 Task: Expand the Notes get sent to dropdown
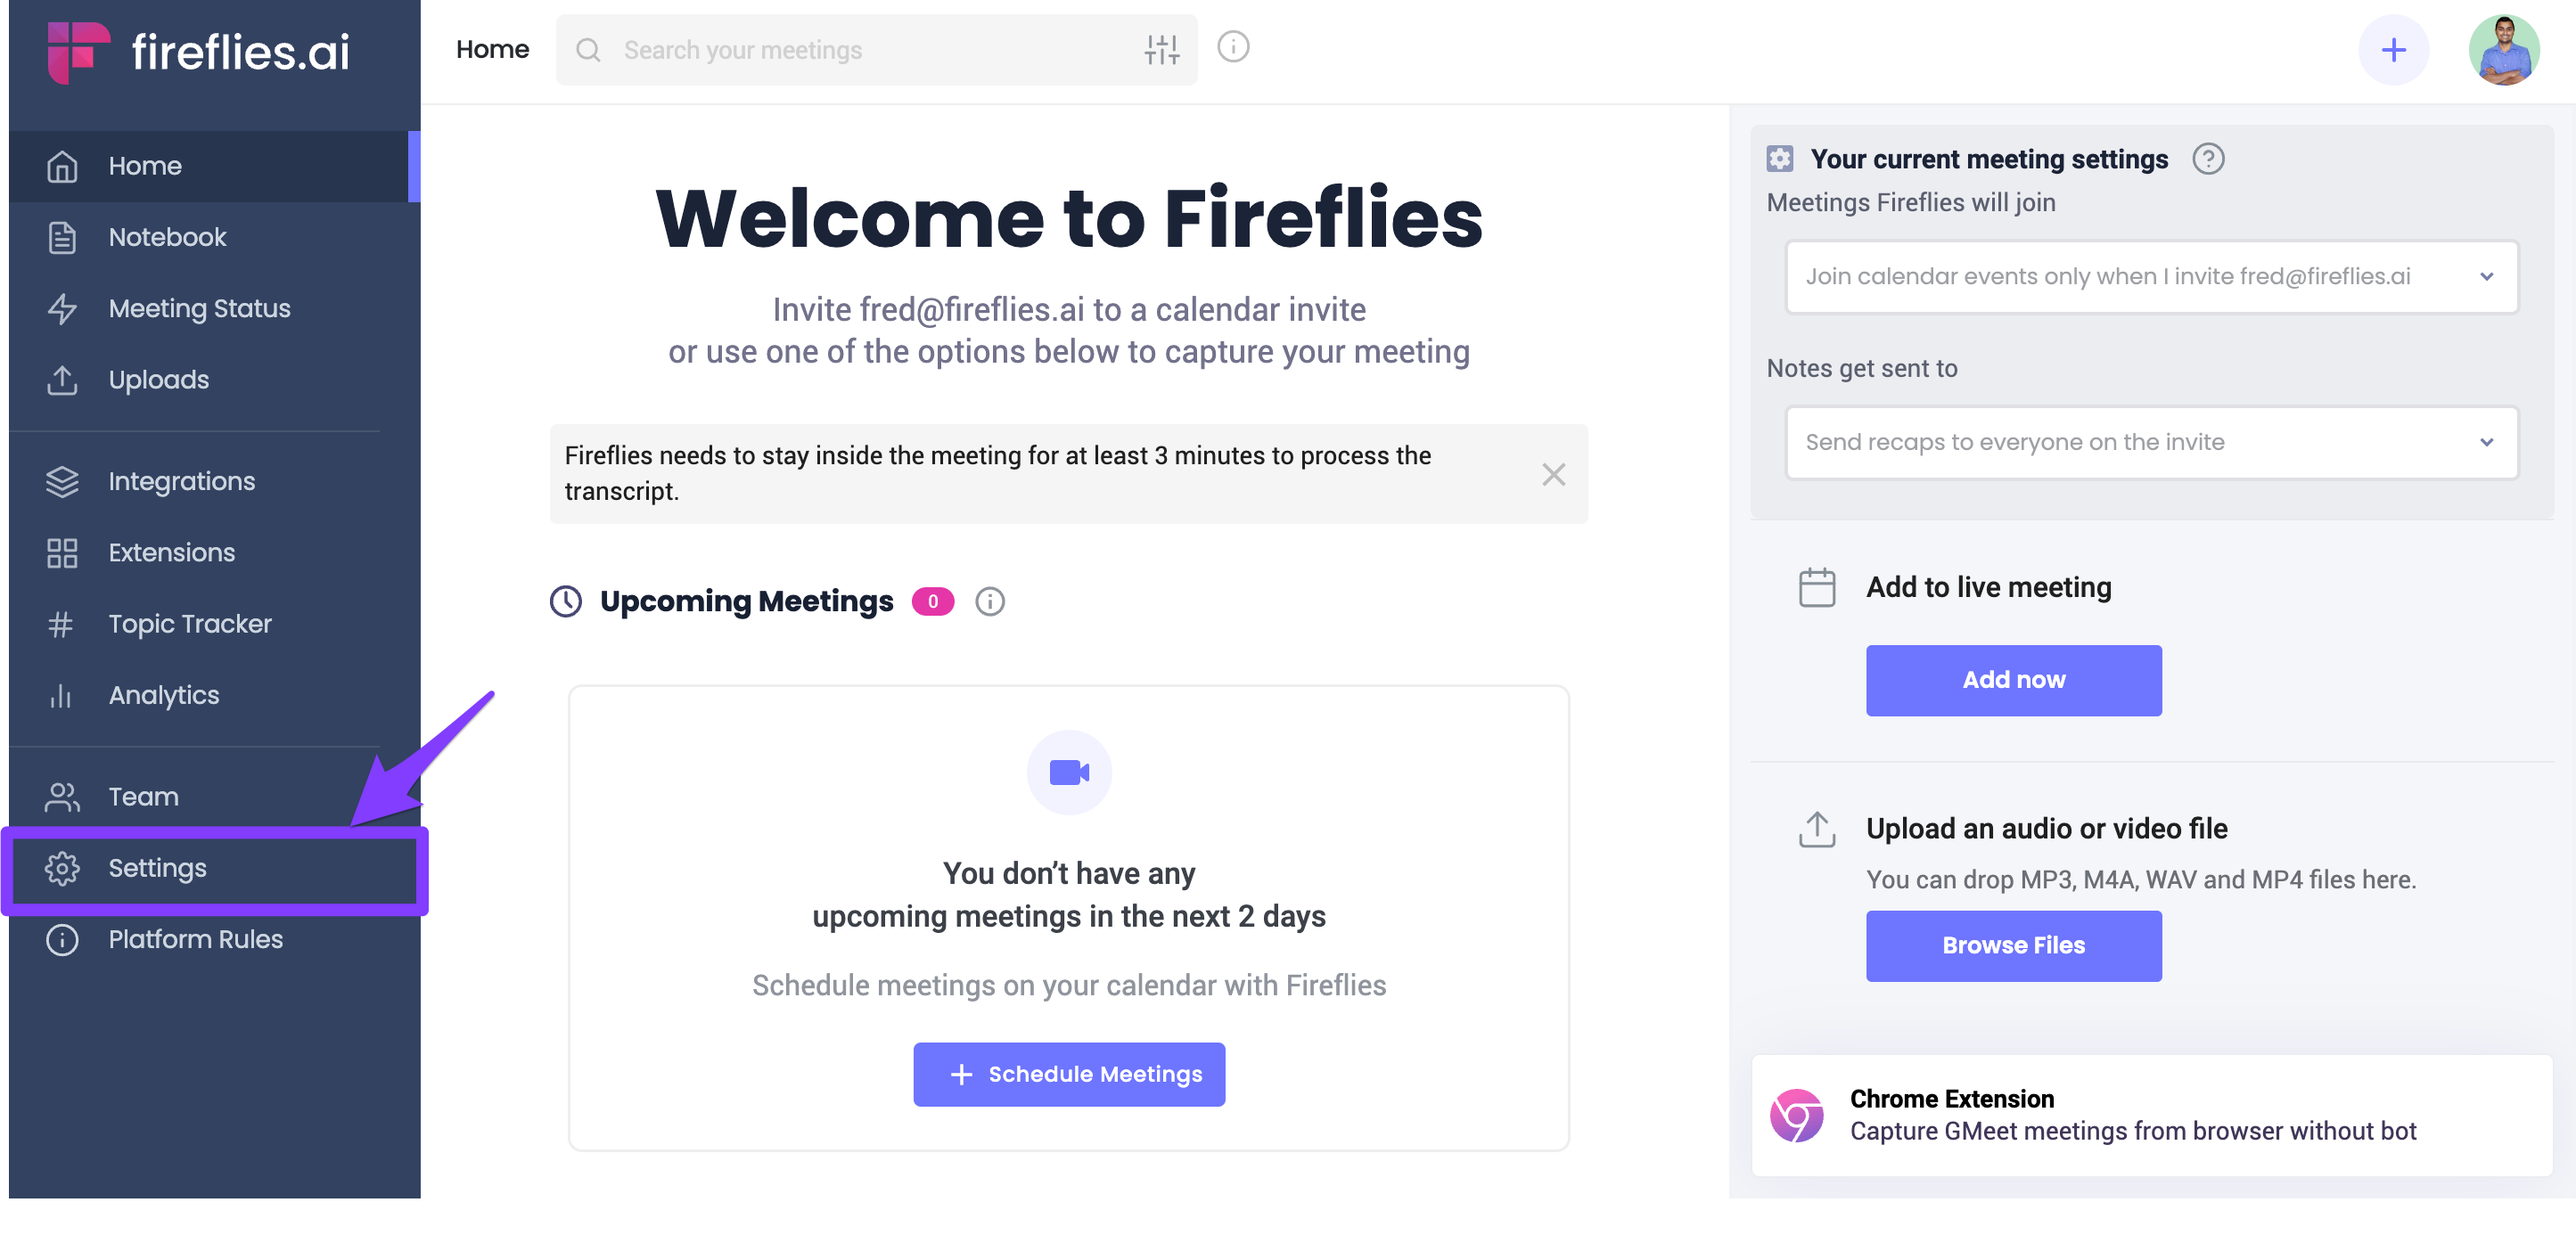coord(2151,442)
